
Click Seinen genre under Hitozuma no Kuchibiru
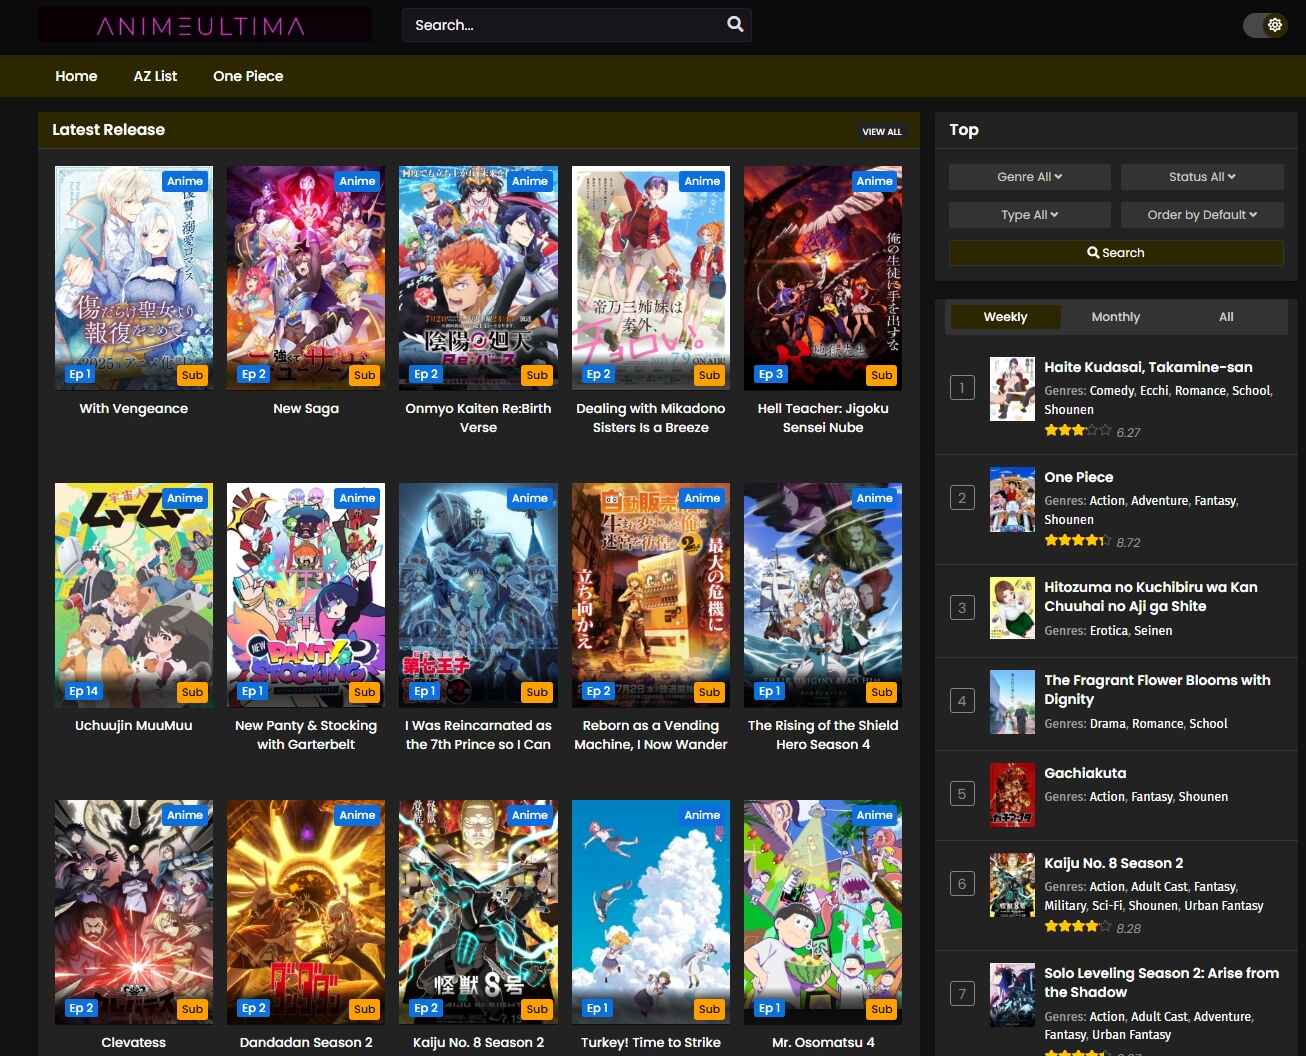1153,631
